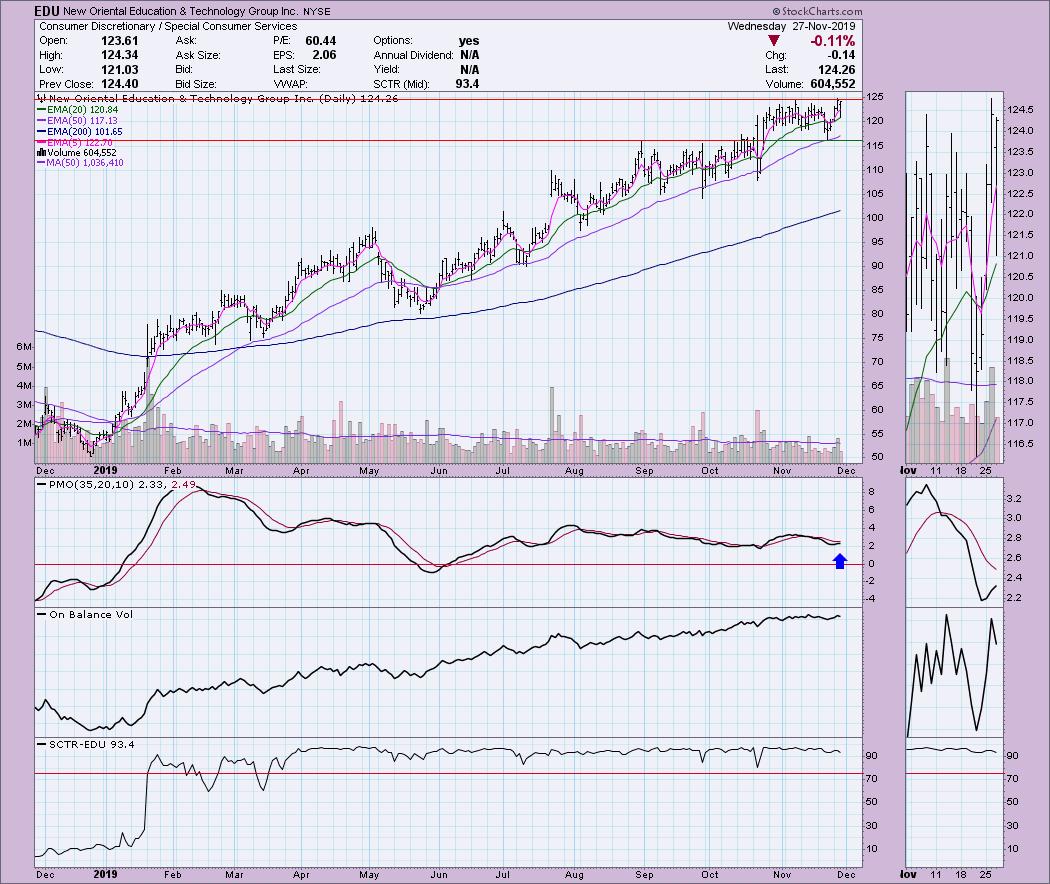This screenshot has width=1050, height=884.
Task: Click the Chg value -0.14
Action: coord(842,55)
